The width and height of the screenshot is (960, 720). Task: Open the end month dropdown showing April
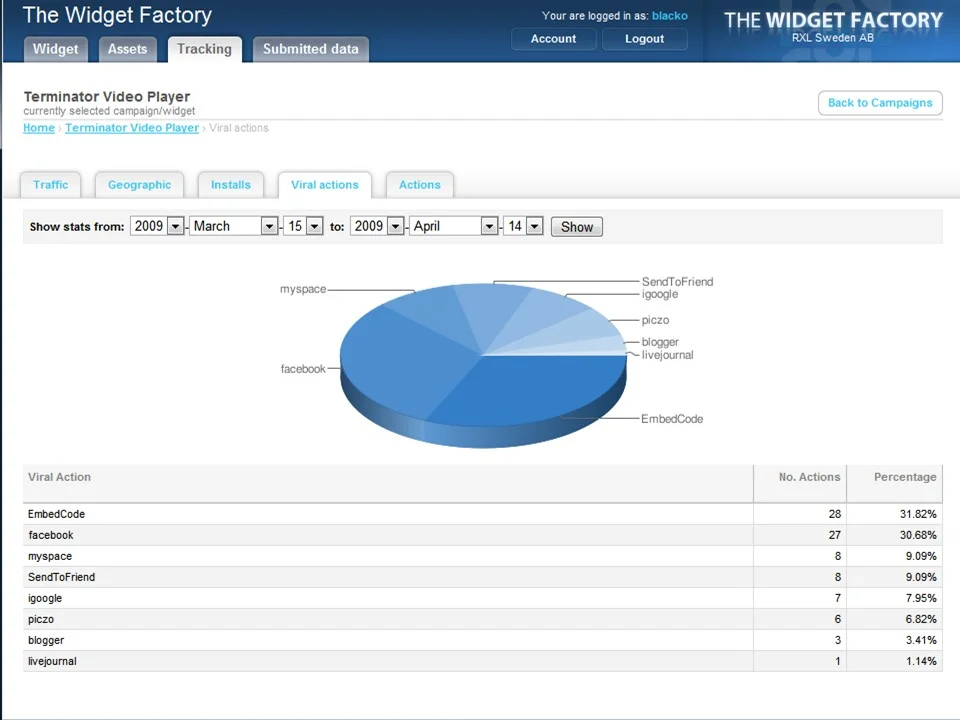[x=453, y=227]
